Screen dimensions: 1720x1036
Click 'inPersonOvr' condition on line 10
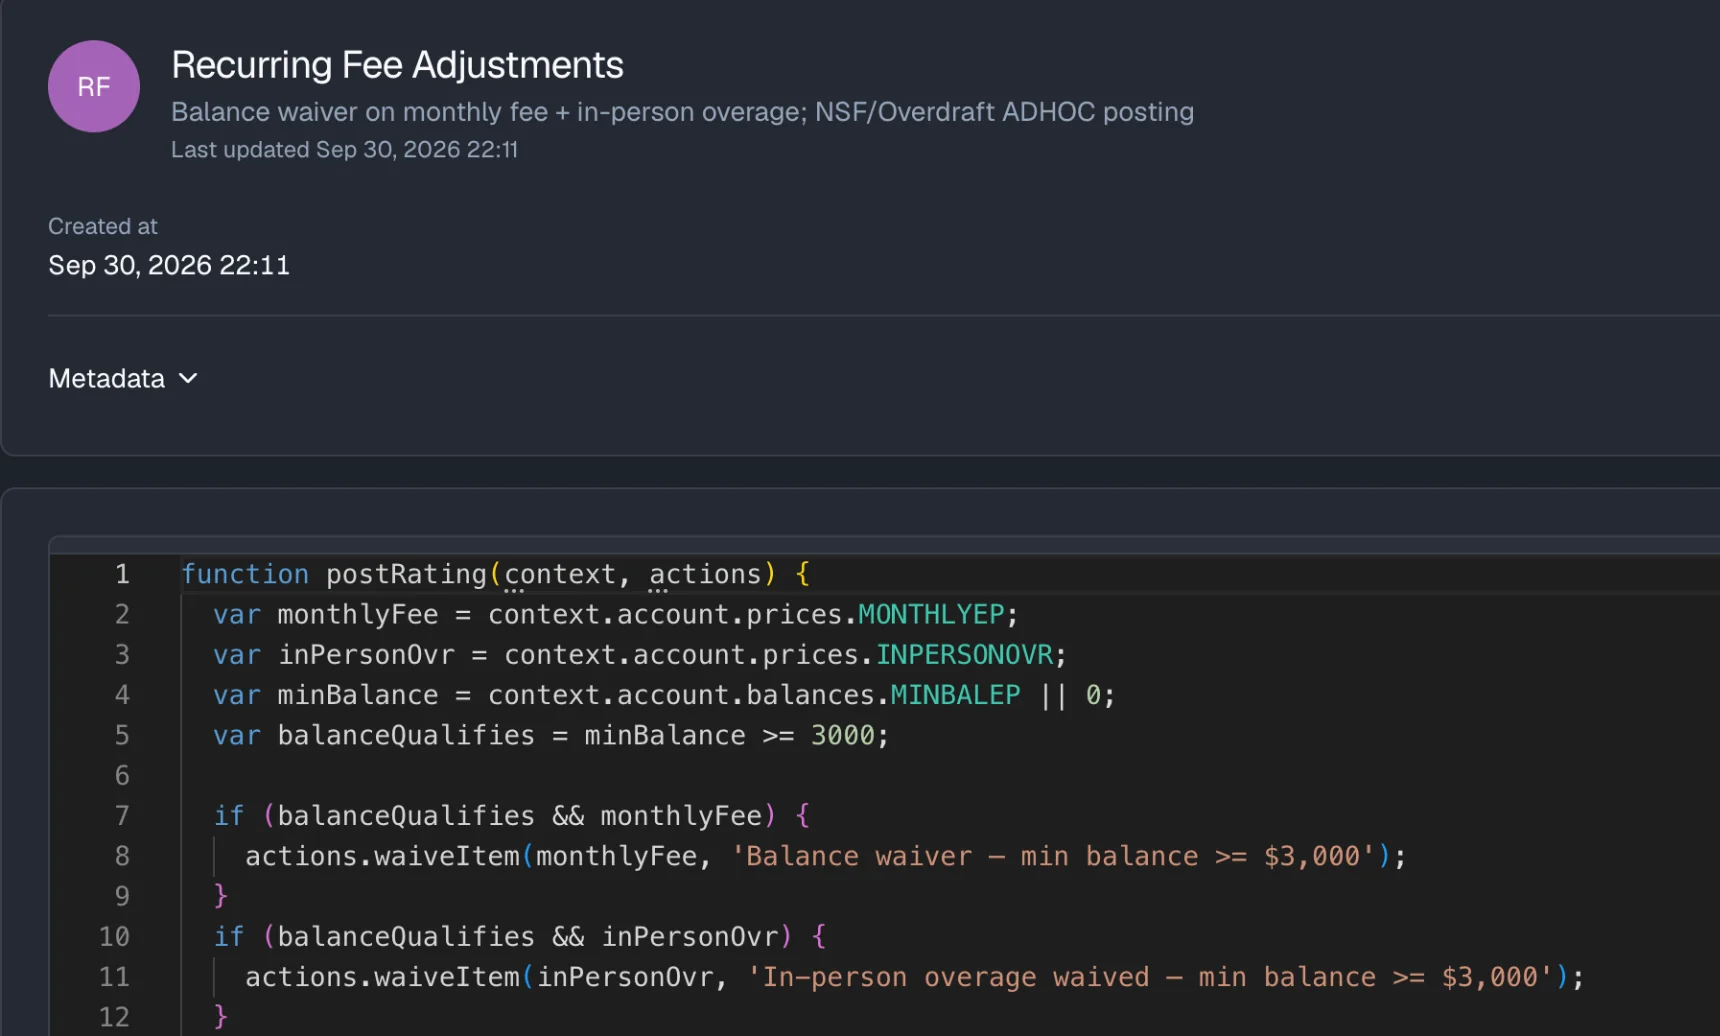[x=689, y=937]
